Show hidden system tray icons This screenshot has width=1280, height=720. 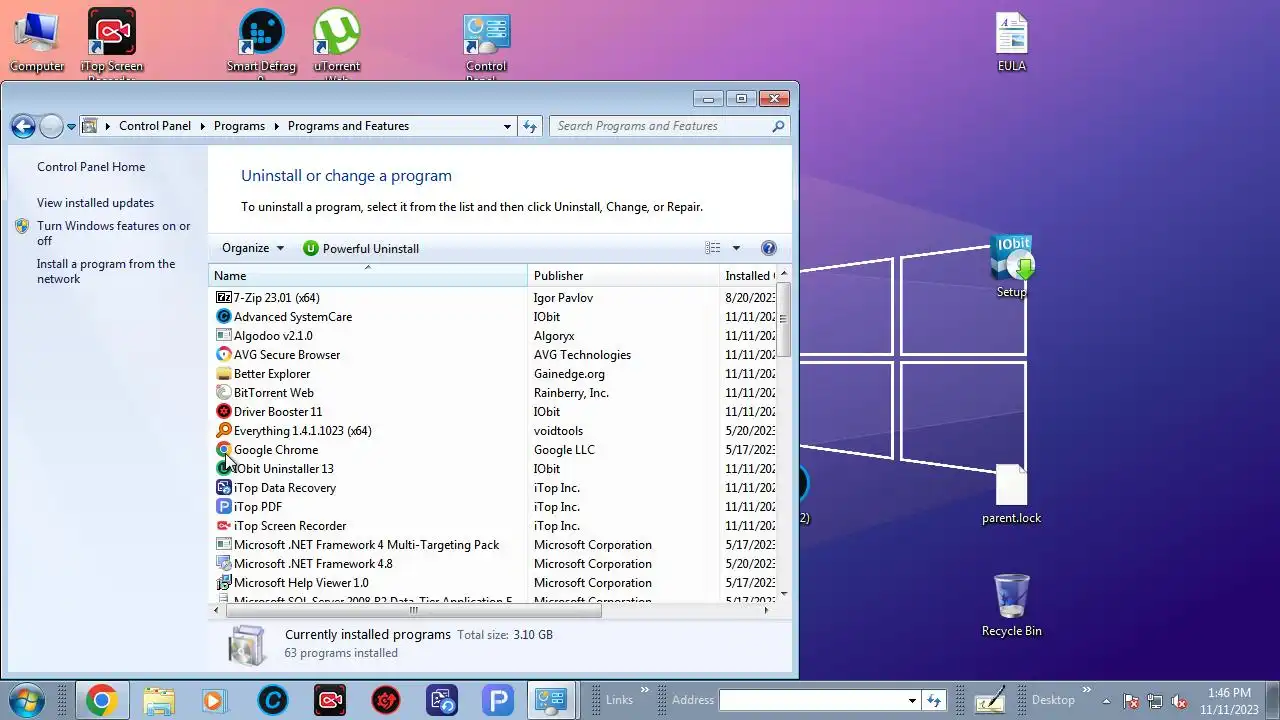[x=1106, y=700]
